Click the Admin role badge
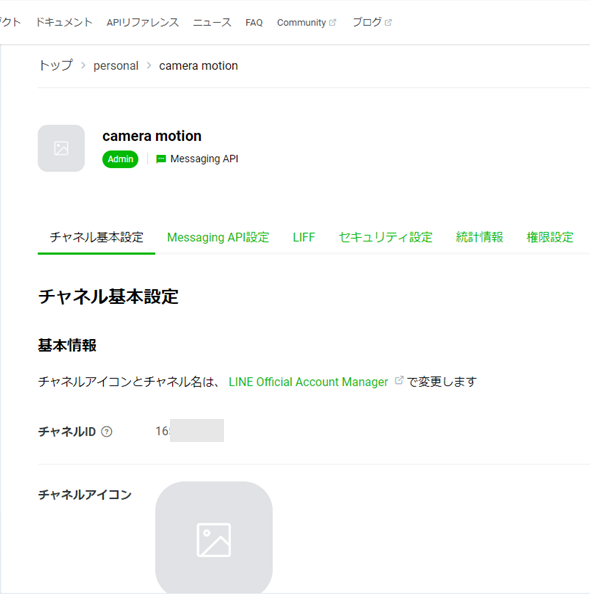Viewport: 590px width, 599px height. pyautogui.click(x=120, y=159)
